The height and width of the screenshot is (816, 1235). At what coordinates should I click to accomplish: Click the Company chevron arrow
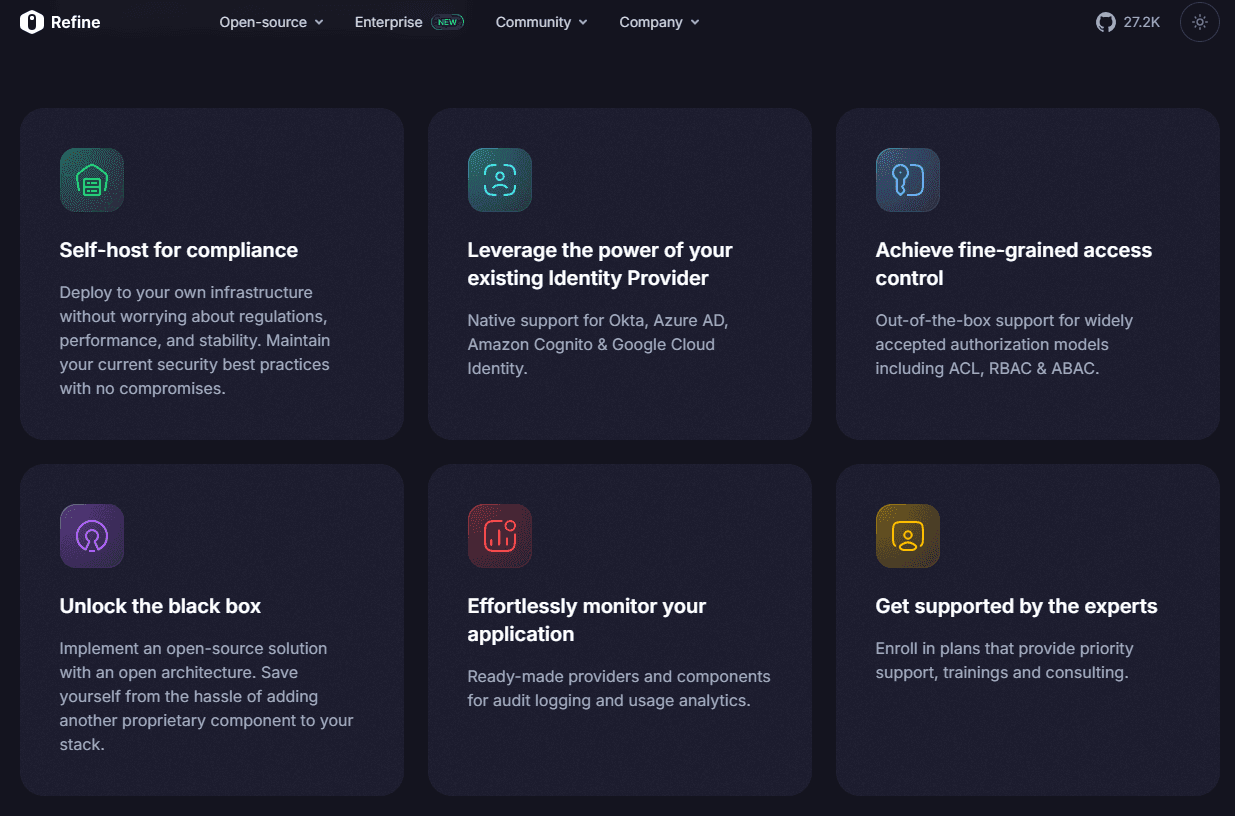tap(695, 22)
